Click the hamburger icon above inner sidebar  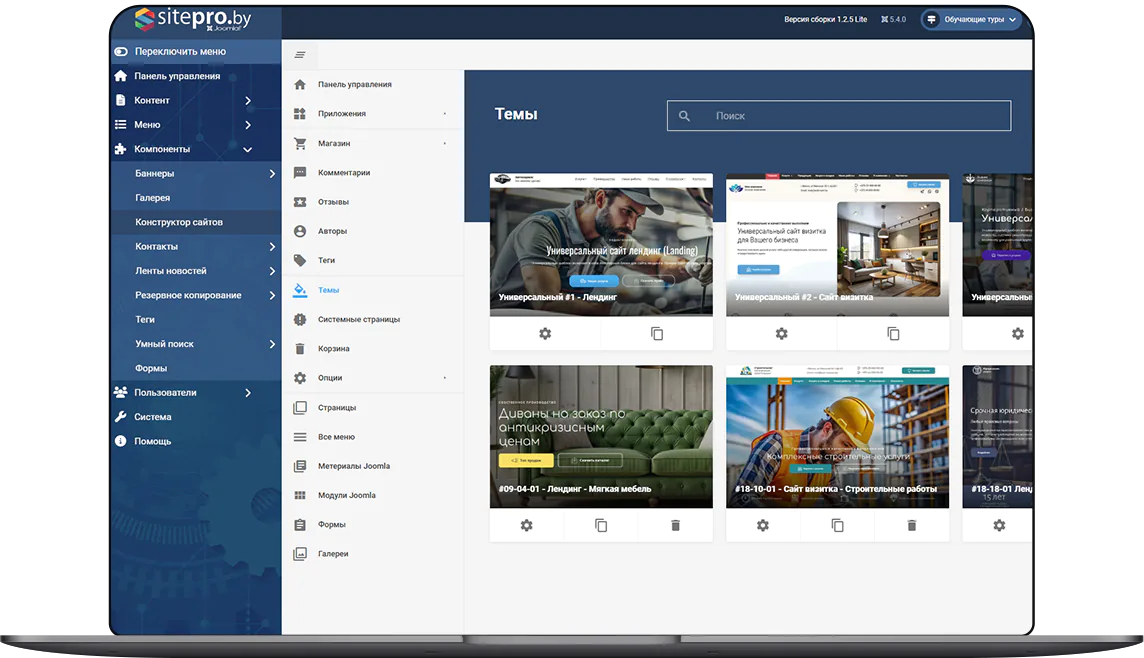click(x=300, y=55)
